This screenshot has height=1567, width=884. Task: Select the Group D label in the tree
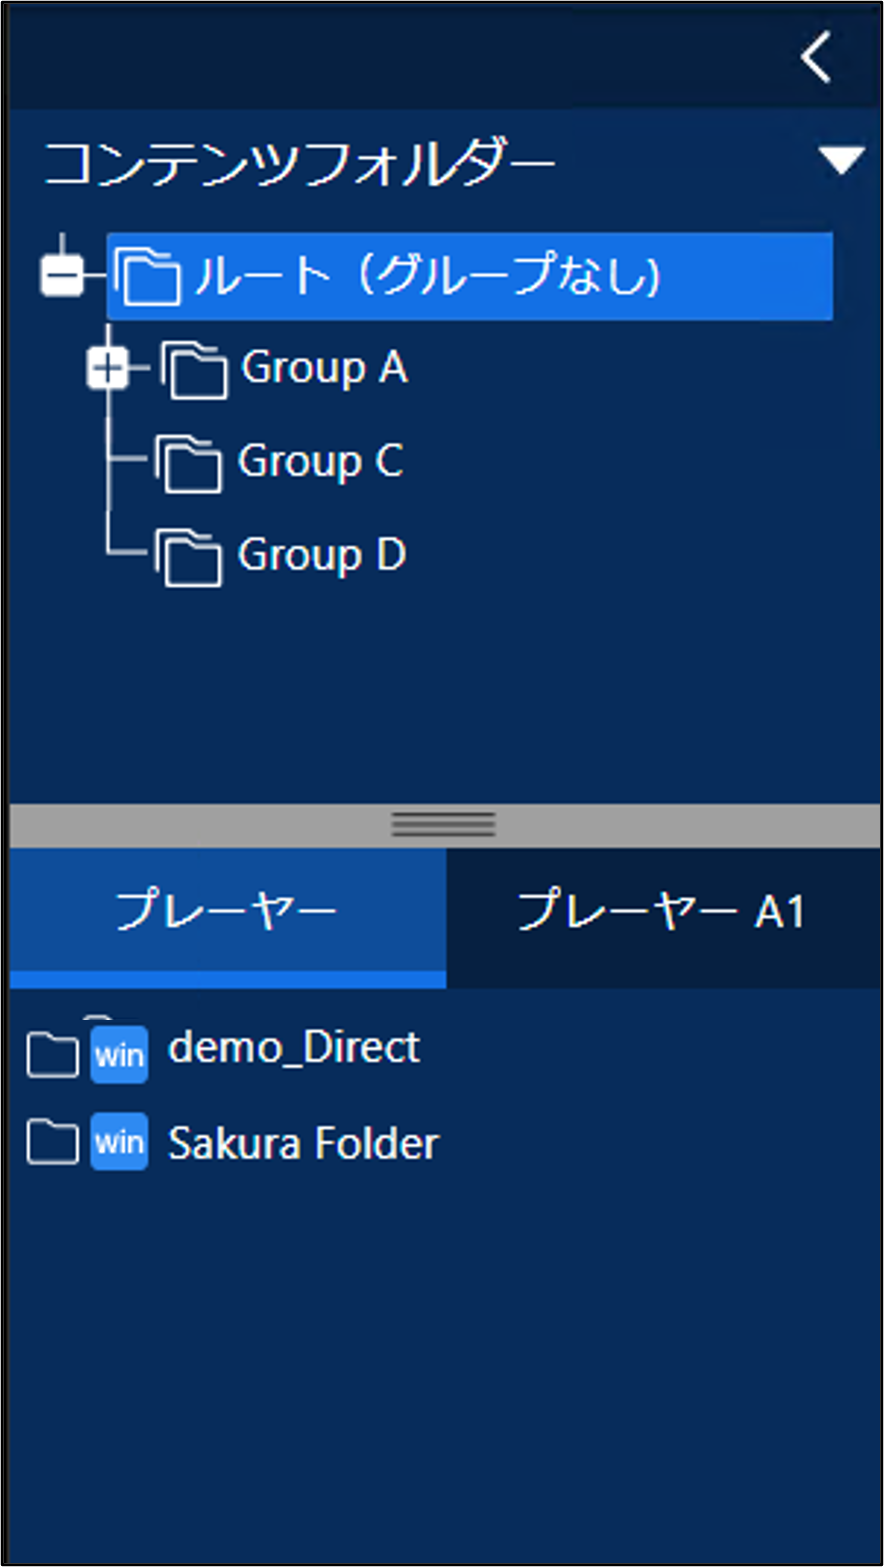(321, 555)
